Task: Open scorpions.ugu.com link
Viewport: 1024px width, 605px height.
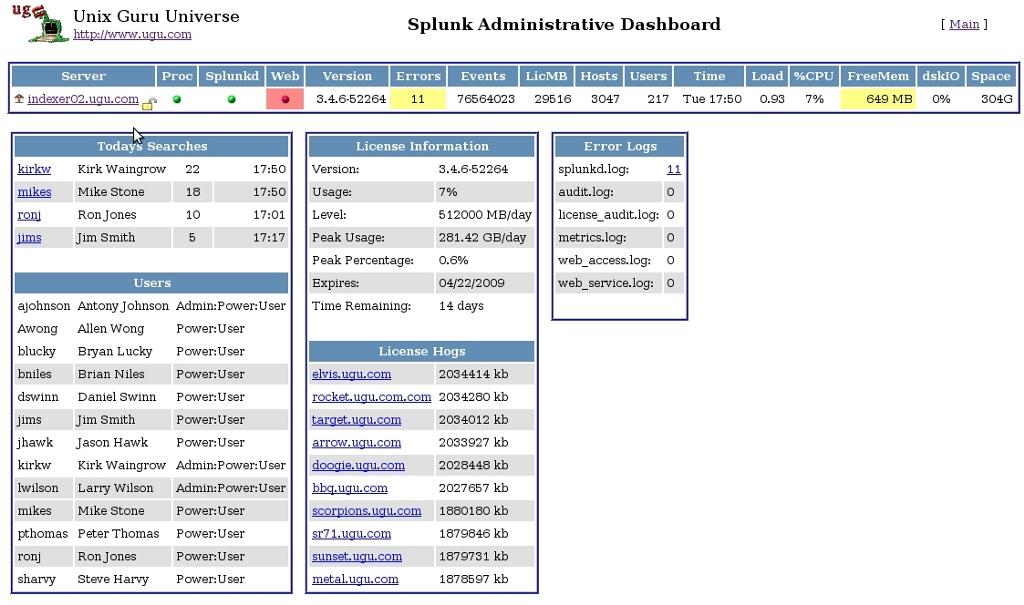Action: 366,511
